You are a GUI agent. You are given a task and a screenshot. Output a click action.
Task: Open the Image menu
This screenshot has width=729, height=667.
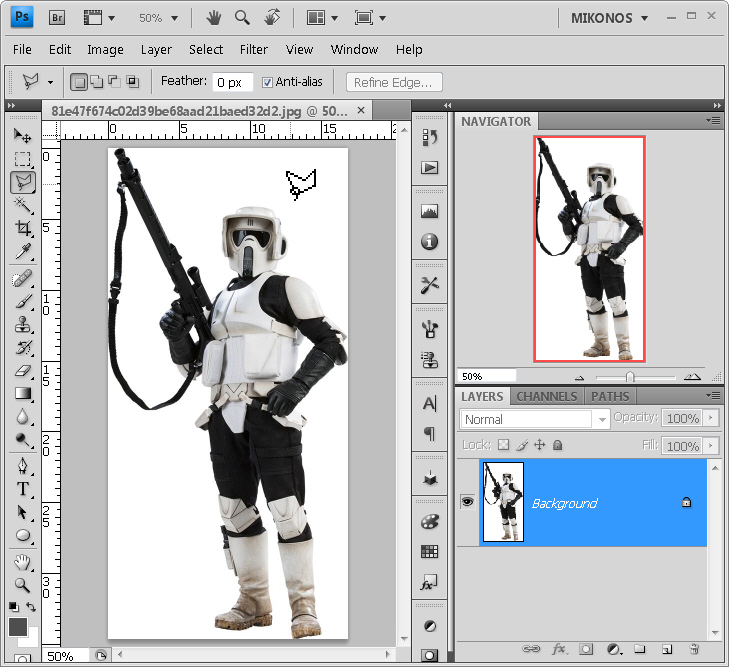click(105, 49)
